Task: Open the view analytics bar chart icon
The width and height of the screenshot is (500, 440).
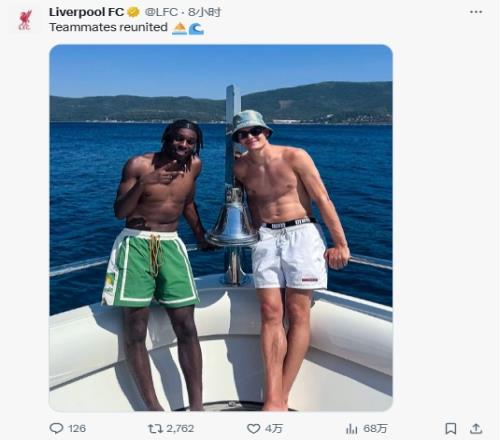Action: coord(352,429)
